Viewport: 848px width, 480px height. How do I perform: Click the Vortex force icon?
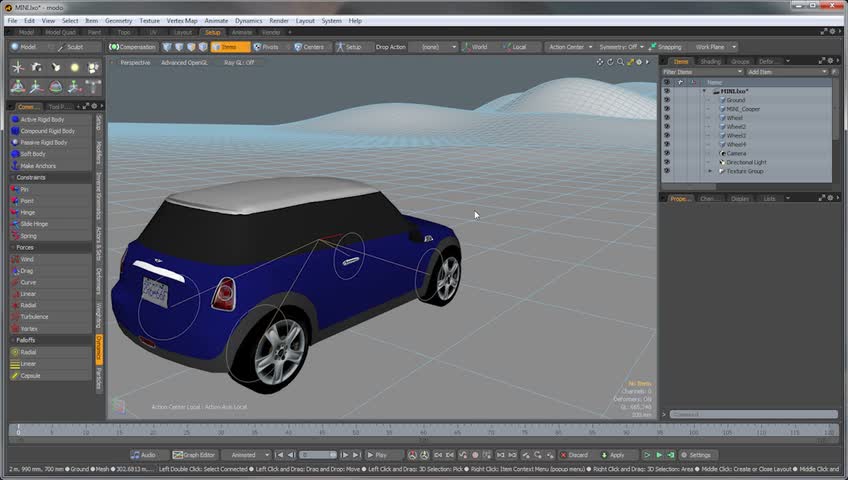click(15, 328)
